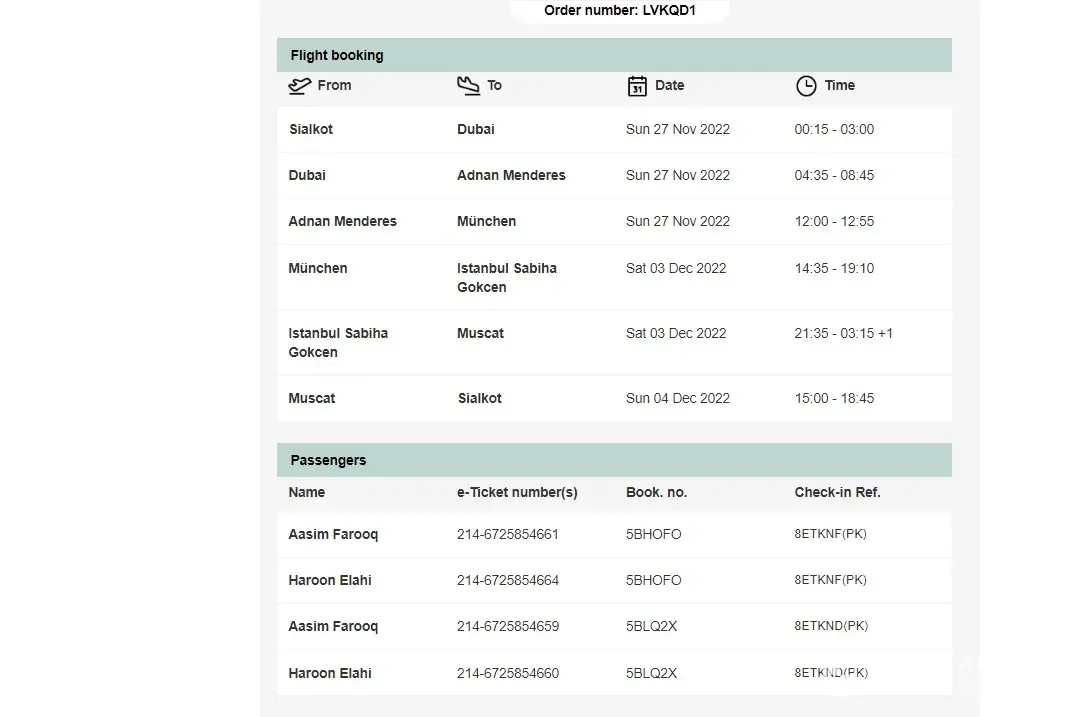Image resolution: width=1084 pixels, height=717 pixels.
Task: Click the 21:35 - 03:15 +1 flight time
Action: coord(843,333)
